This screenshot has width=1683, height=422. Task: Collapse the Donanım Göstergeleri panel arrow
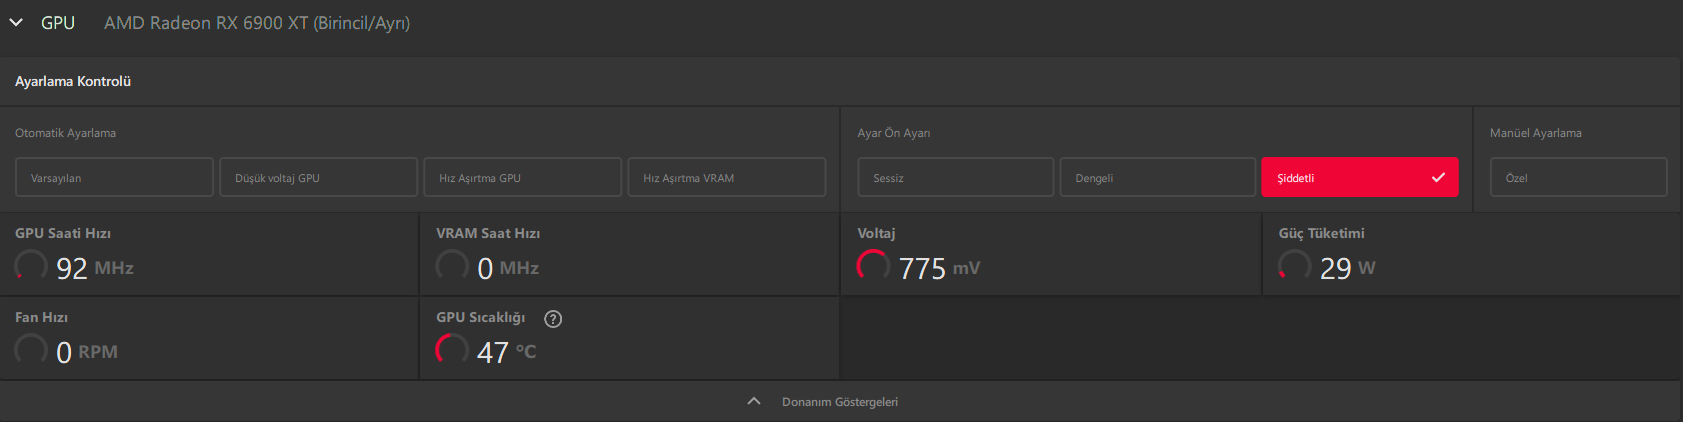(754, 401)
